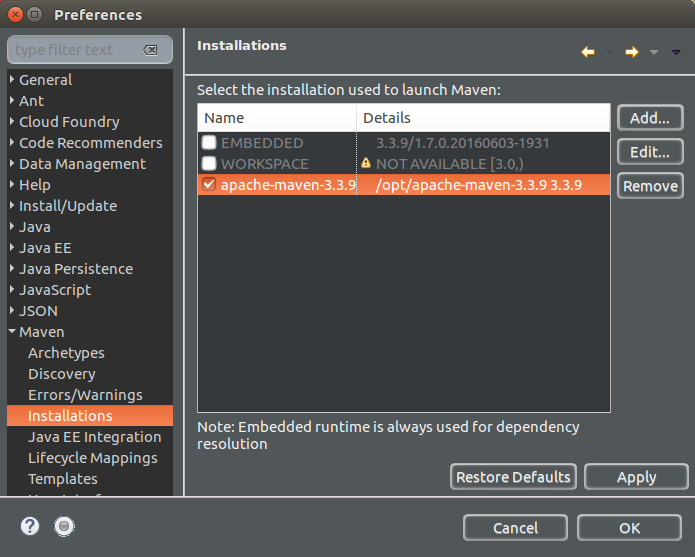This screenshot has height=557, width=695.
Task: Expand the Install/Update node
Action: (12, 205)
